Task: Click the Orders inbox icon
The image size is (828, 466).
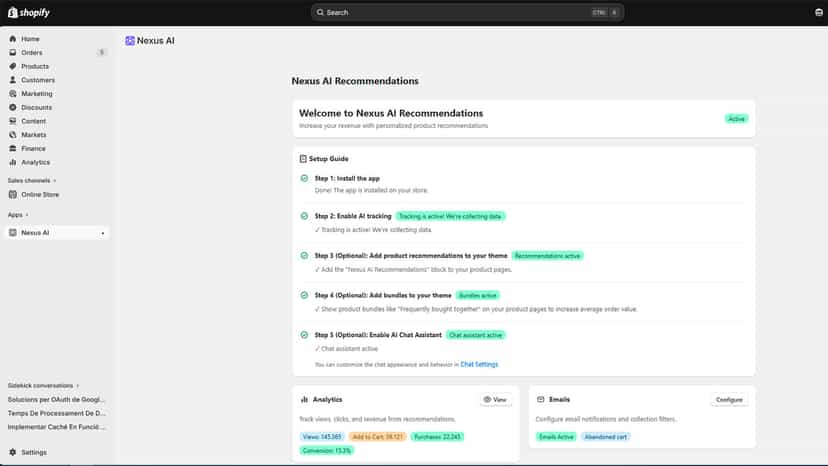Action: pyautogui.click(x=13, y=52)
